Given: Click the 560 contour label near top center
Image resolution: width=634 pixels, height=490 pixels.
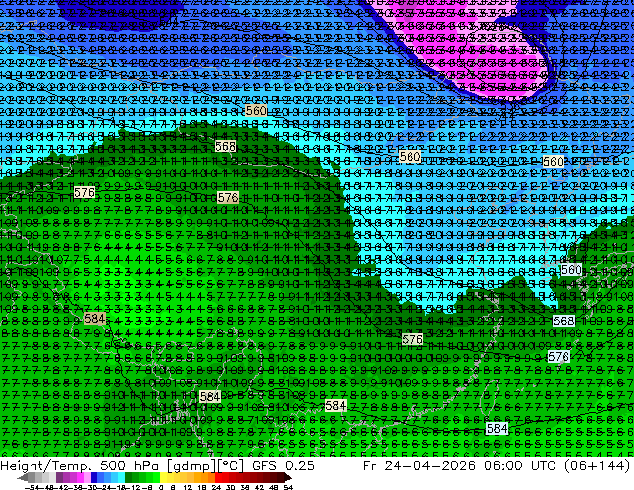Looking at the screenshot, I should (x=256, y=110).
